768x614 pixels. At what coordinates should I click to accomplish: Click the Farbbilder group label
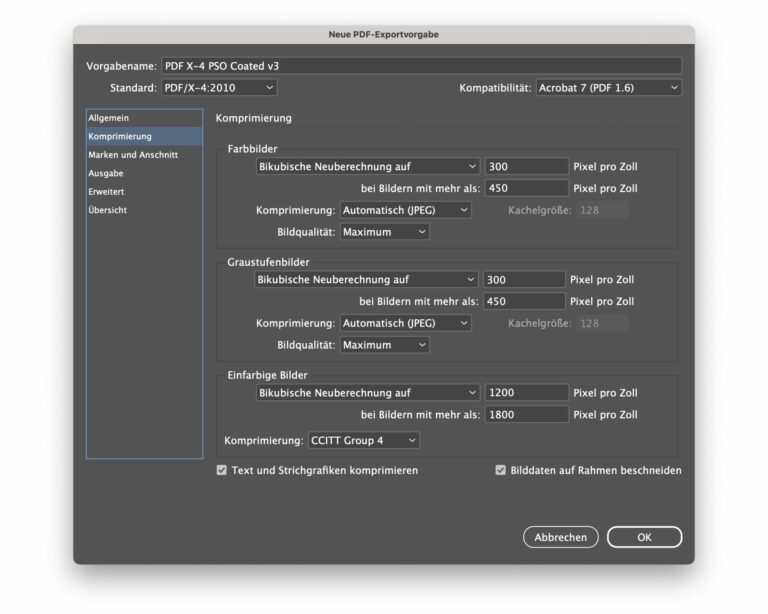252,149
